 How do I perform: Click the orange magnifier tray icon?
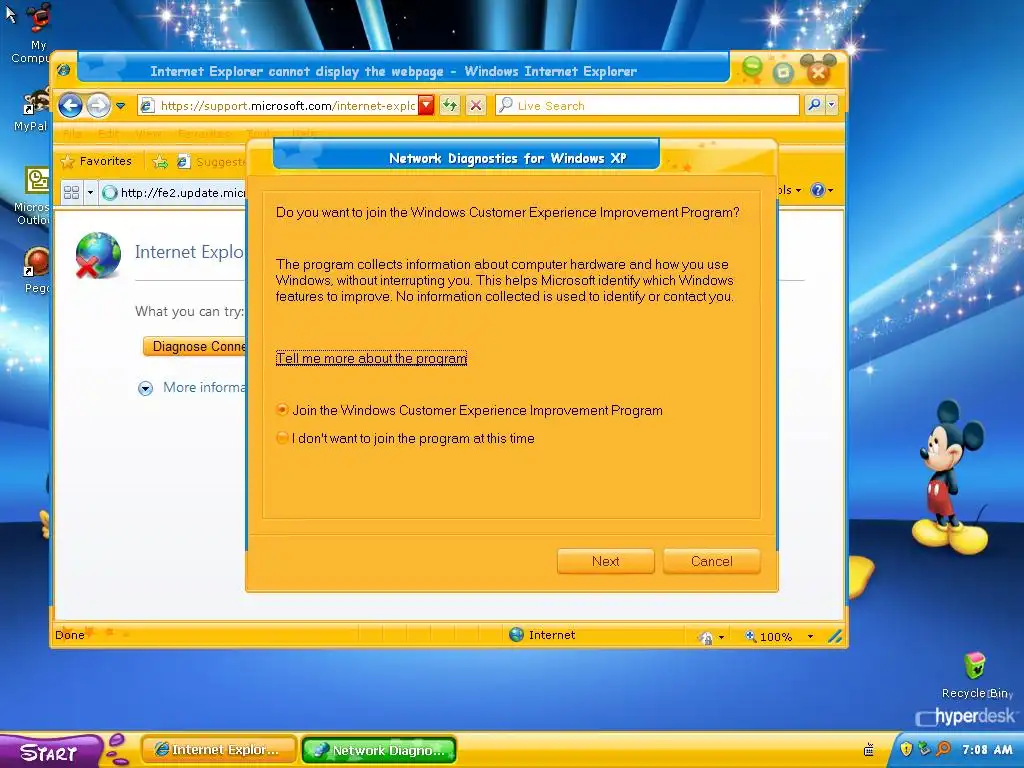(944, 748)
